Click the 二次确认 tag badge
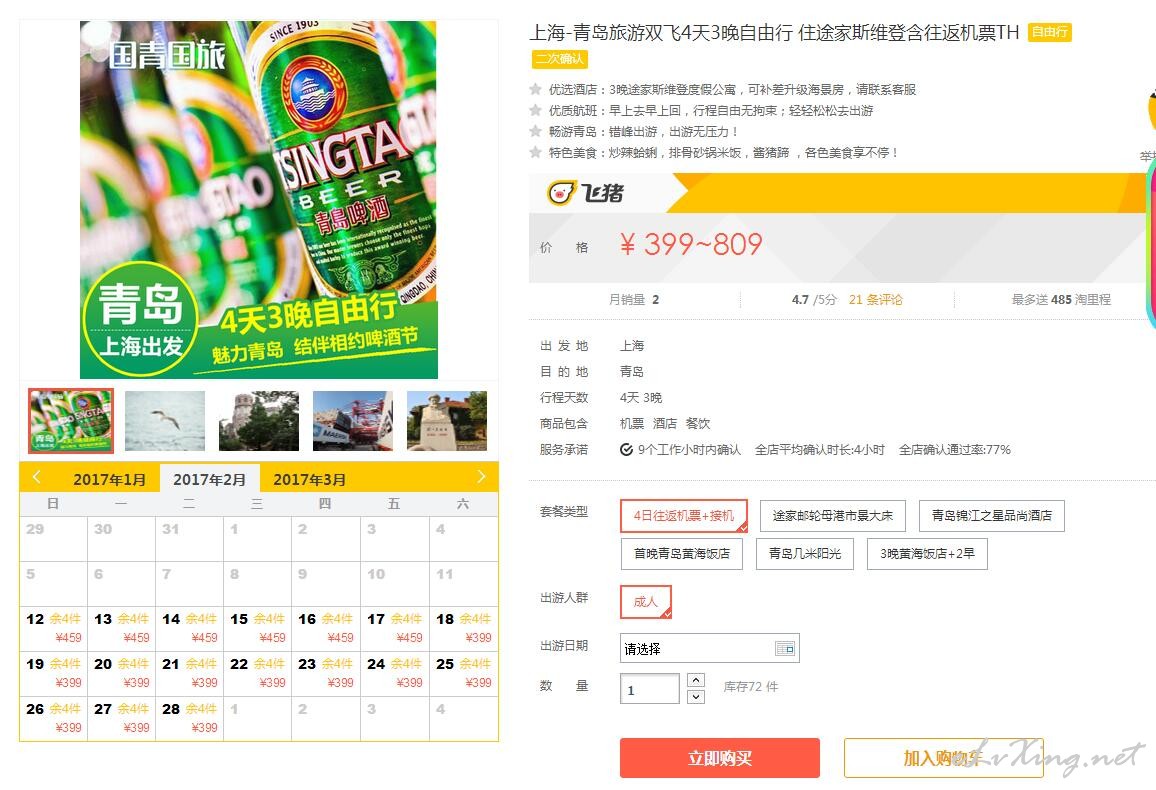 pyautogui.click(x=560, y=59)
